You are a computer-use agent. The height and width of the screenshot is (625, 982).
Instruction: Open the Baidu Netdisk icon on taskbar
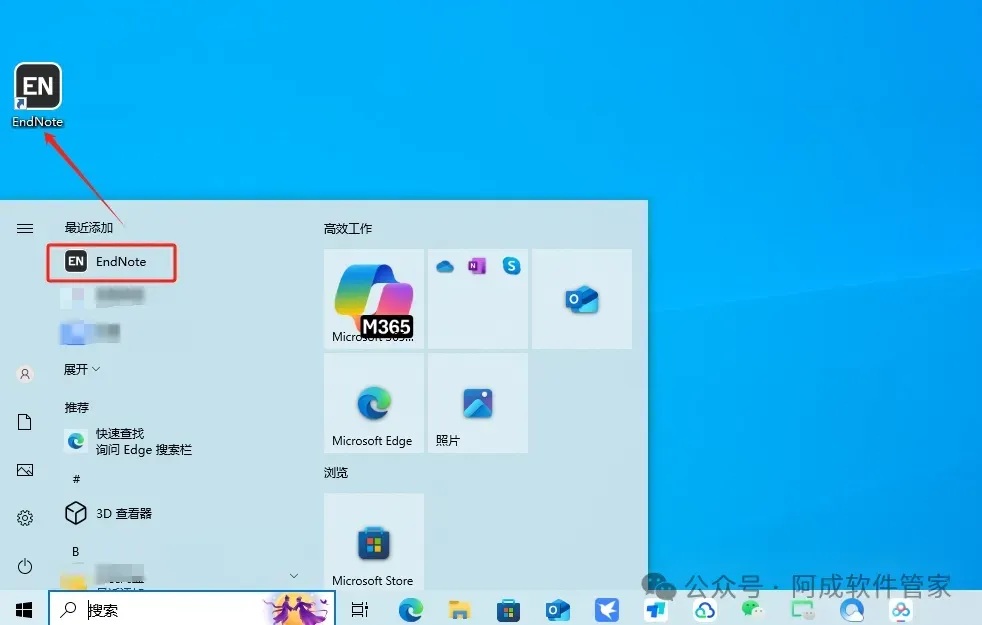[901, 610]
